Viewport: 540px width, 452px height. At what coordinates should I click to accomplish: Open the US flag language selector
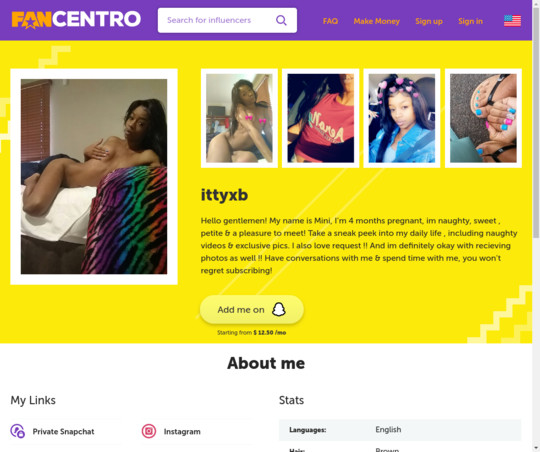[512, 21]
